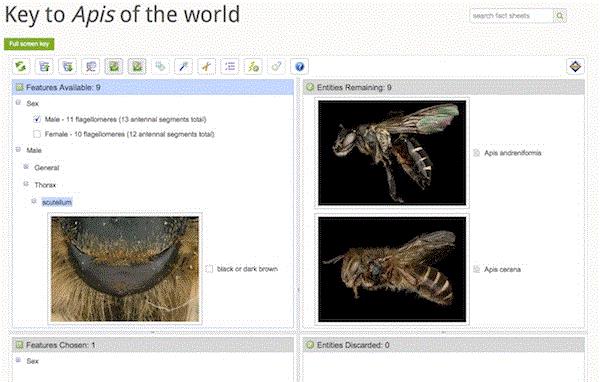Collapse the Sex feature in Features Available
Viewport: 600px width, 382px height.
(18, 103)
